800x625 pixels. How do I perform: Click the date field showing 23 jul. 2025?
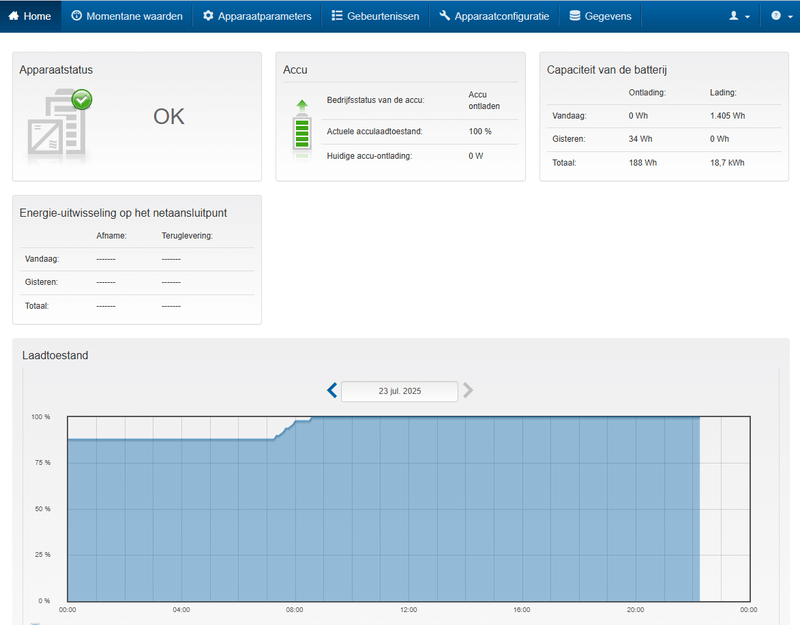pos(399,391)
